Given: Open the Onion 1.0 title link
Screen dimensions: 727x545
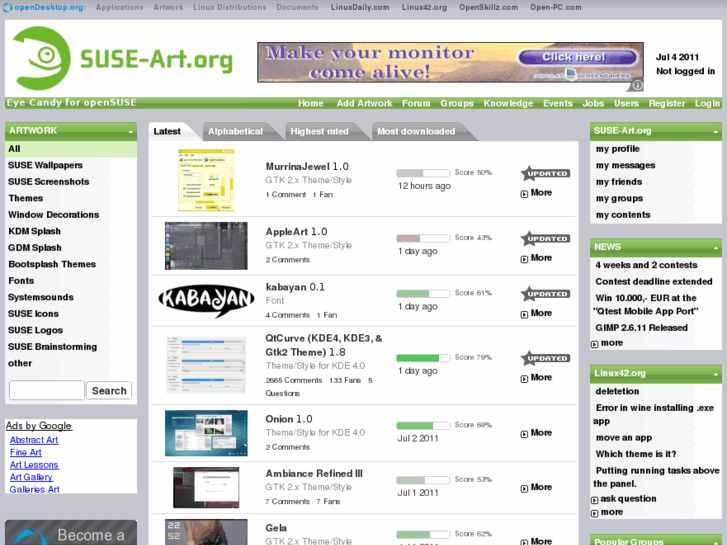Looking at the screenshot, I should pyautogui.click(x=288, y=419).
